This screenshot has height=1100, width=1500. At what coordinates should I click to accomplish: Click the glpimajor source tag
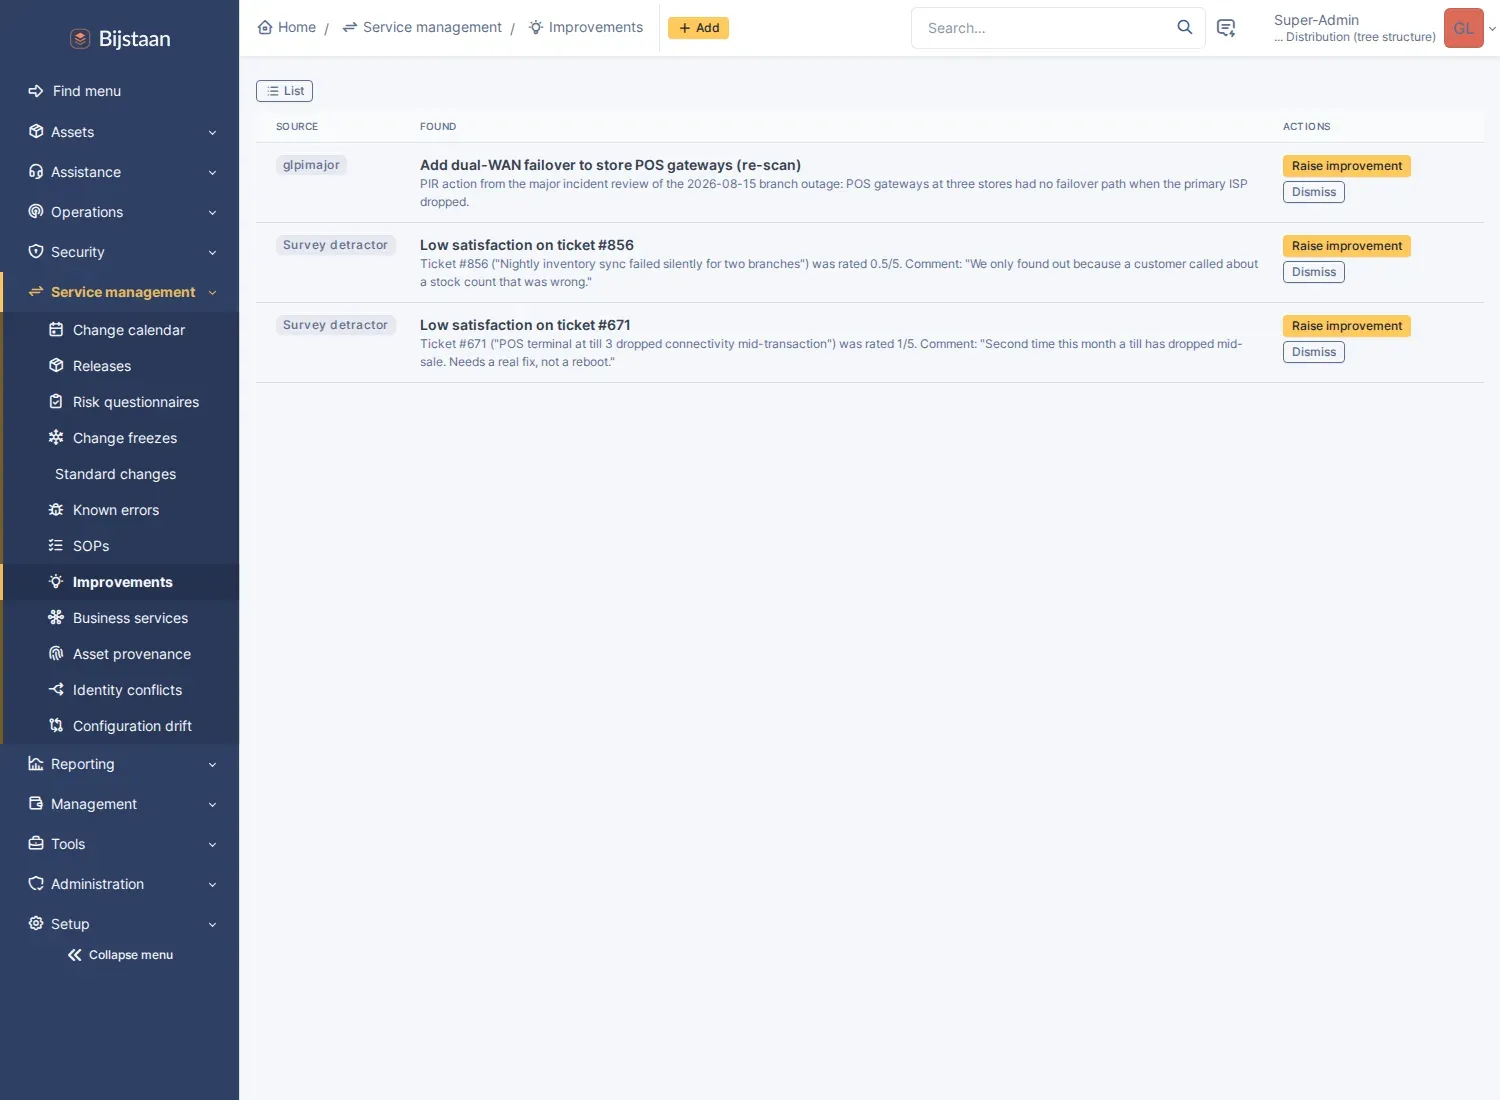(311, 165)
